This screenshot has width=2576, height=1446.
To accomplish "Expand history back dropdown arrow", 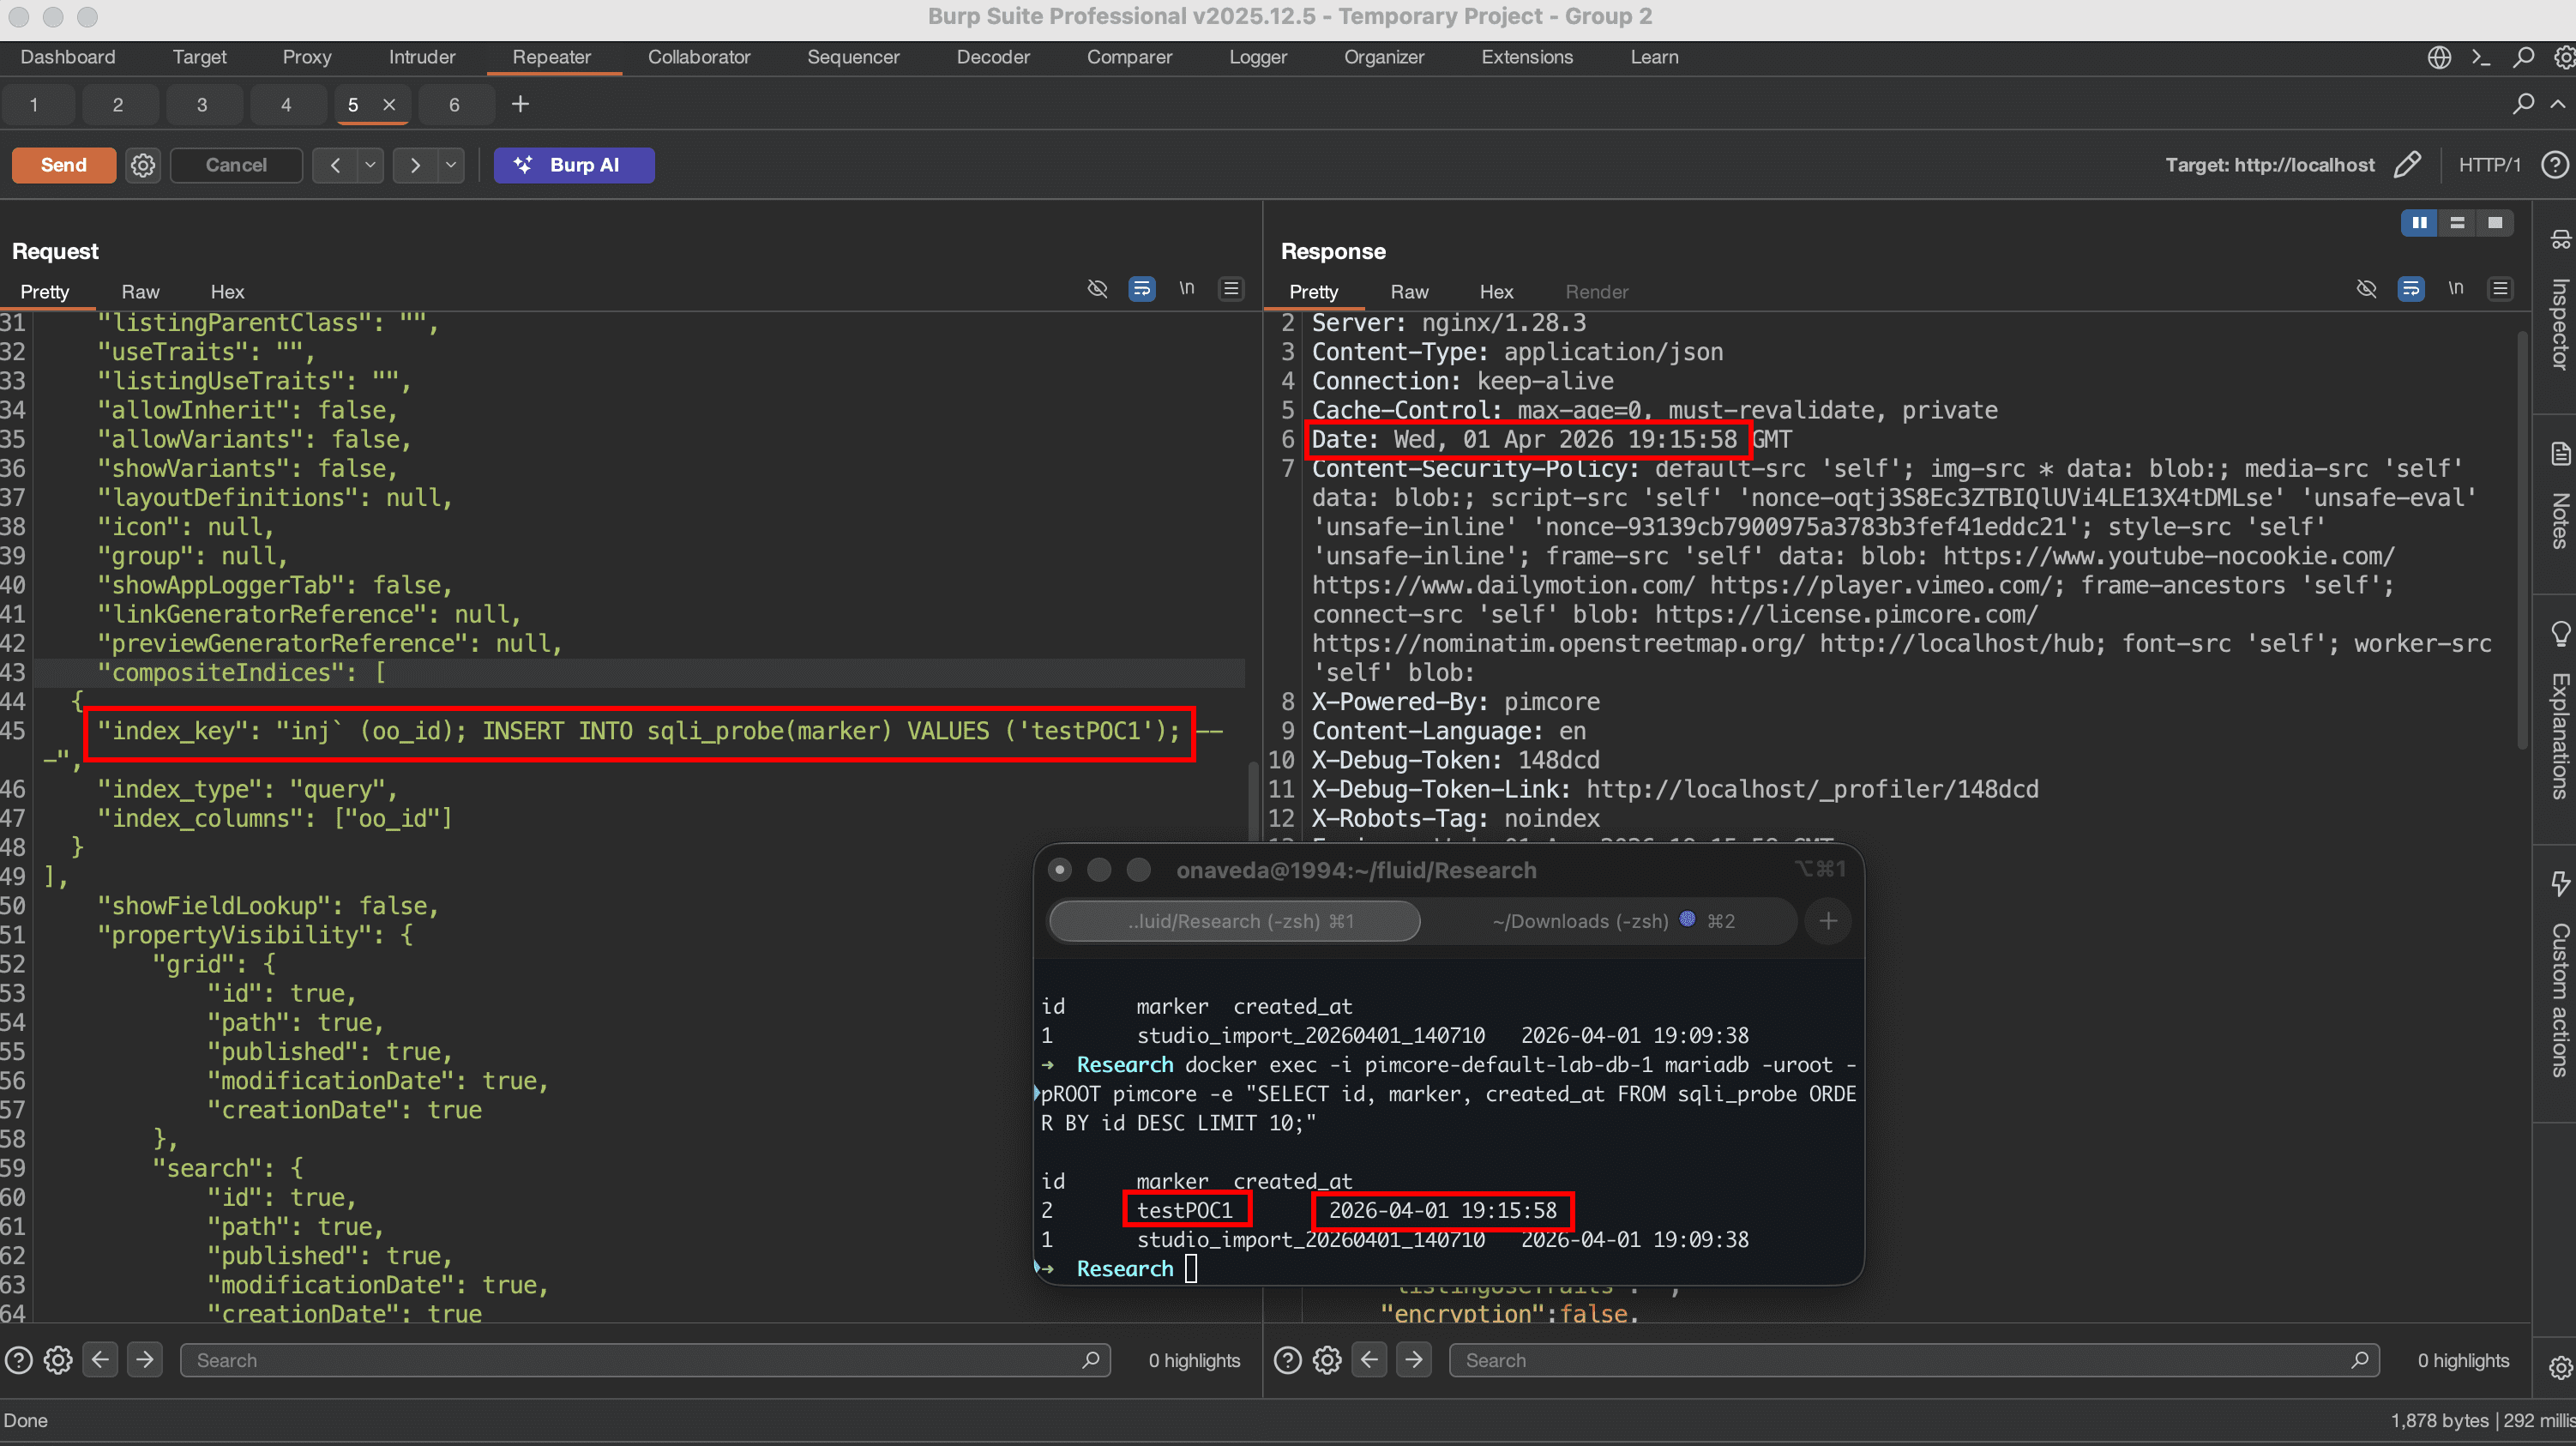I will tap(370, 165).
